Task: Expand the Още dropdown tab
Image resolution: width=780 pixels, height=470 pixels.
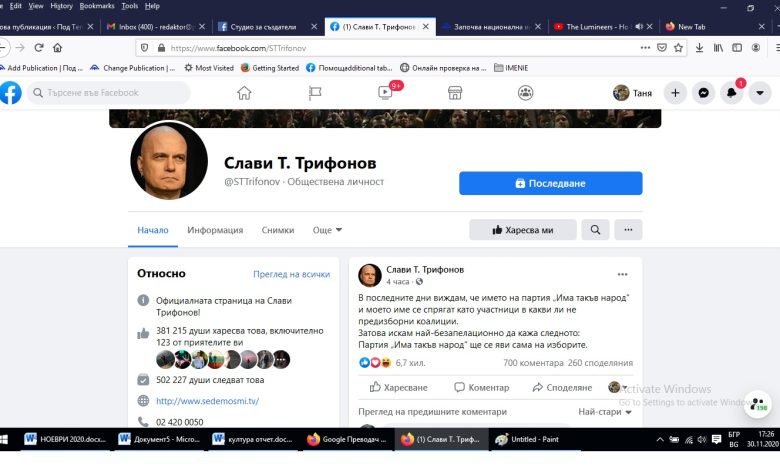Action: (327, 230)
